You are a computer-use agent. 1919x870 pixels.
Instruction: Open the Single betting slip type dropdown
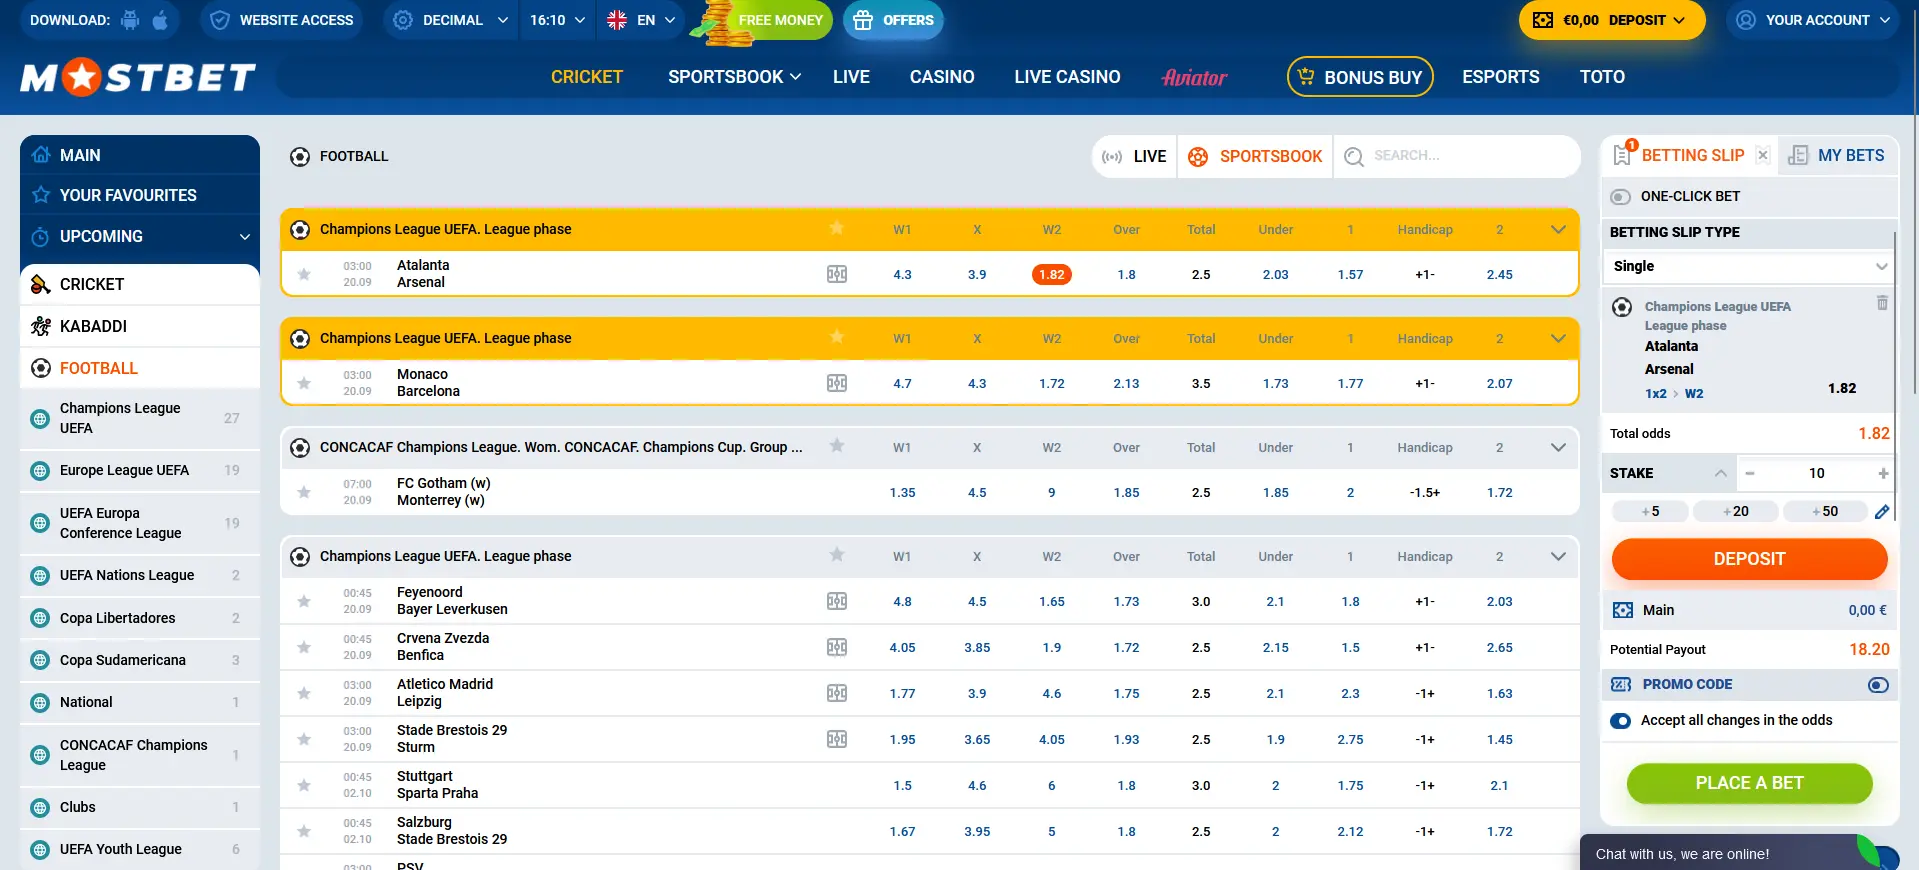[x=1749, y=266]
